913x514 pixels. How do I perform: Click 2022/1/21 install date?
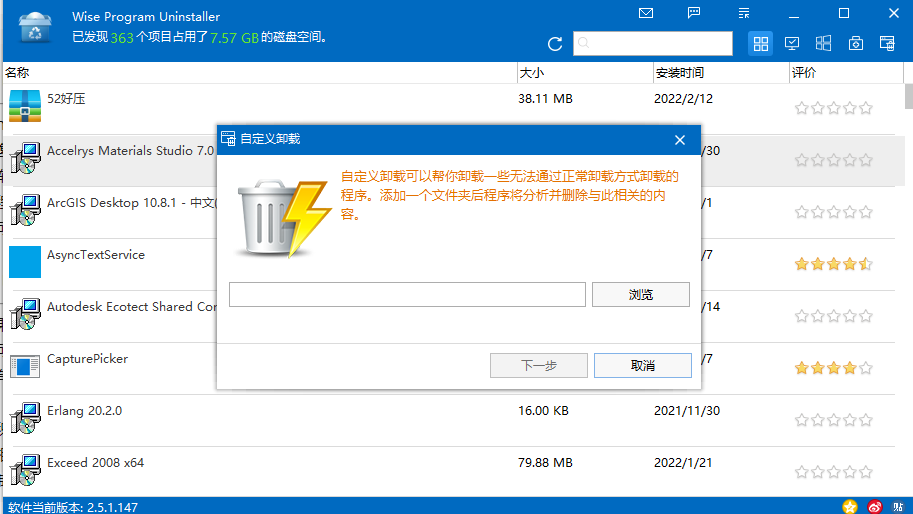pyautogui.click(x=683, y=463)
